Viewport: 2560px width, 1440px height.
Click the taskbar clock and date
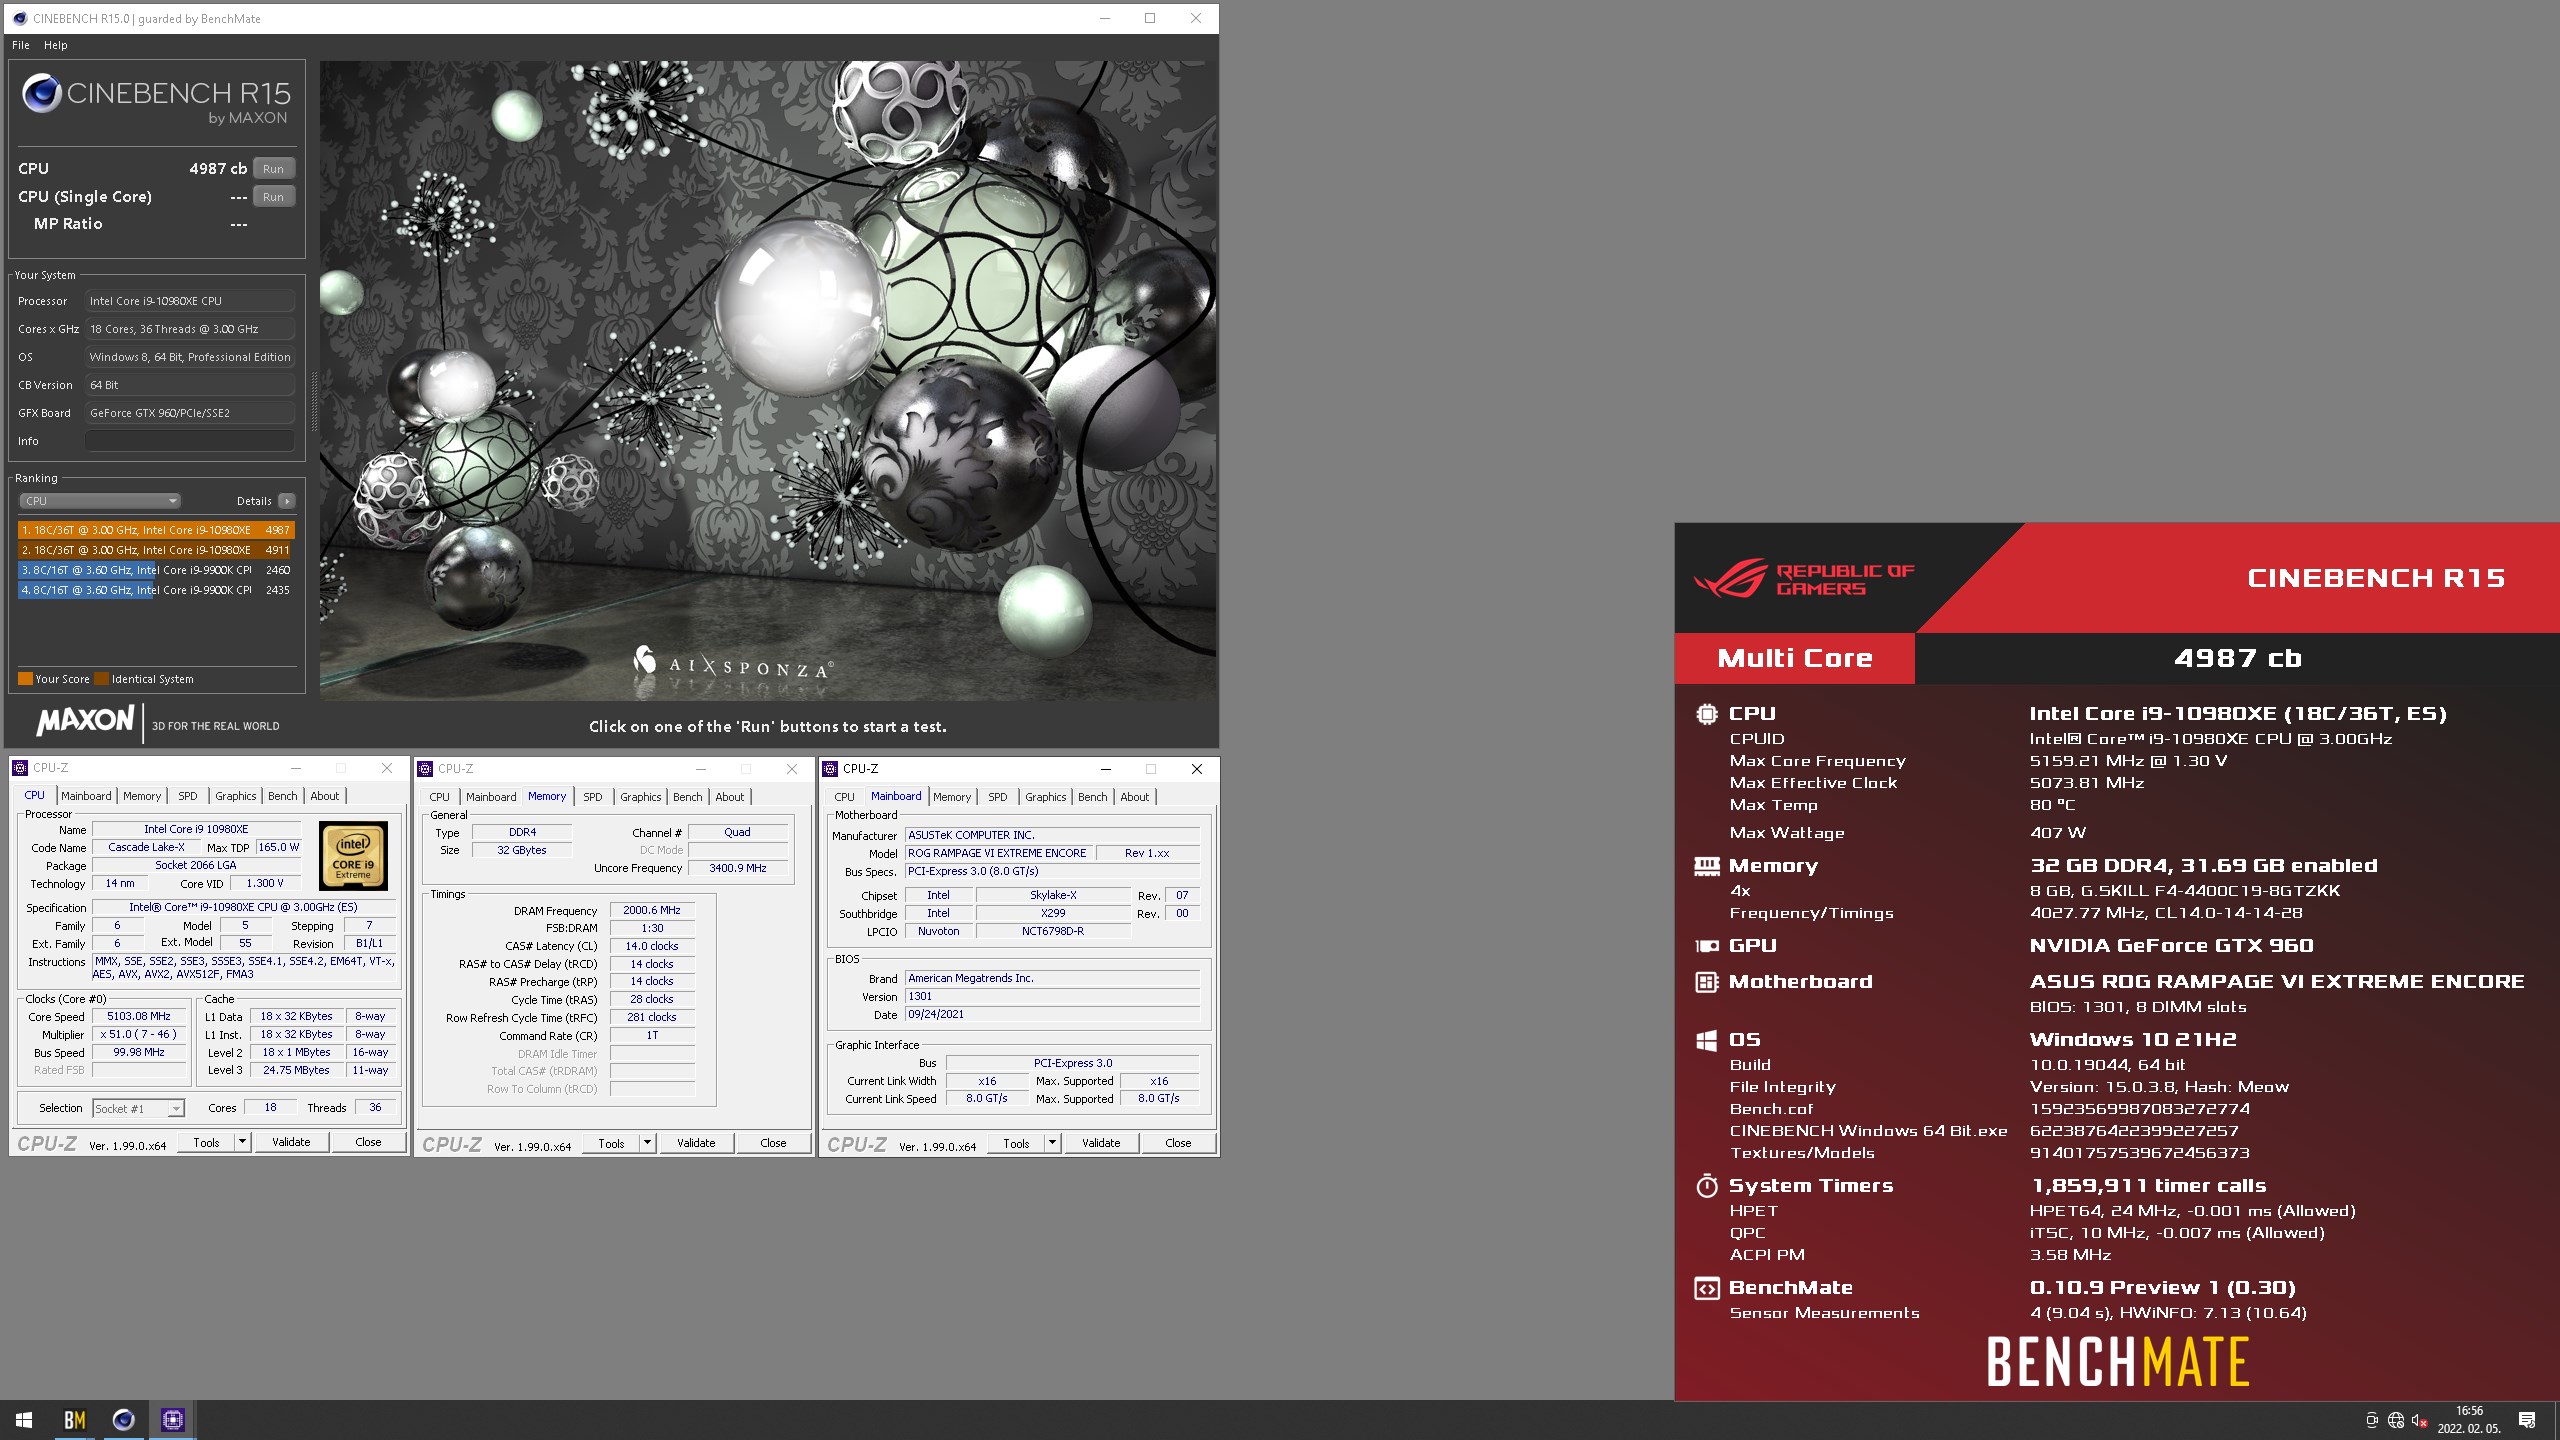tap(2469, 1420)
